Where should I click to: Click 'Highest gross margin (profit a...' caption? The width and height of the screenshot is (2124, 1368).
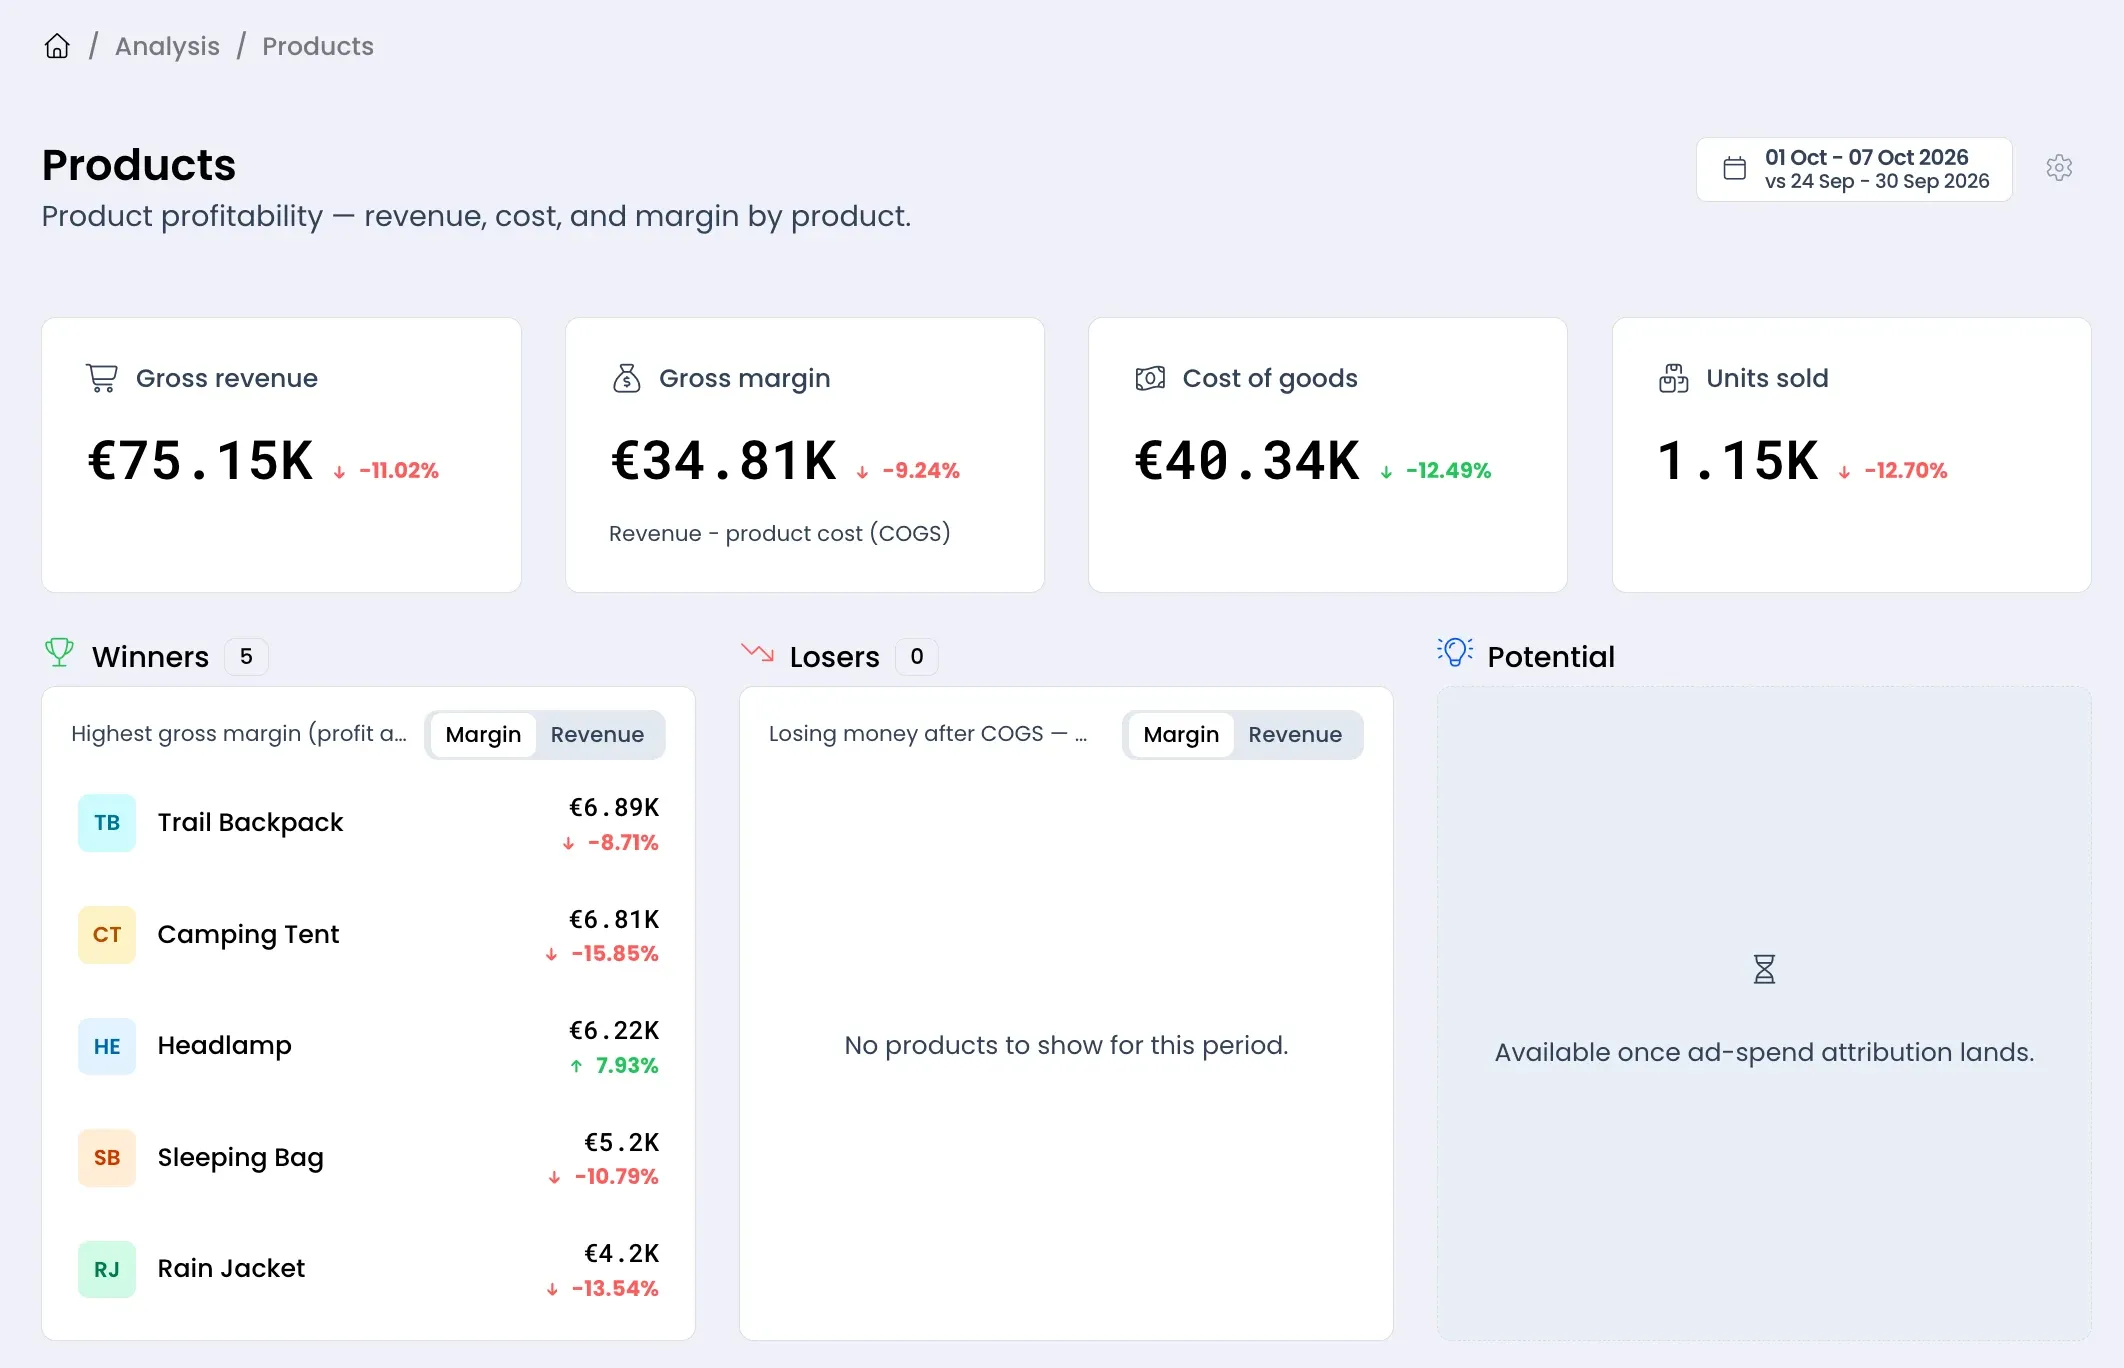pos(239,734)
